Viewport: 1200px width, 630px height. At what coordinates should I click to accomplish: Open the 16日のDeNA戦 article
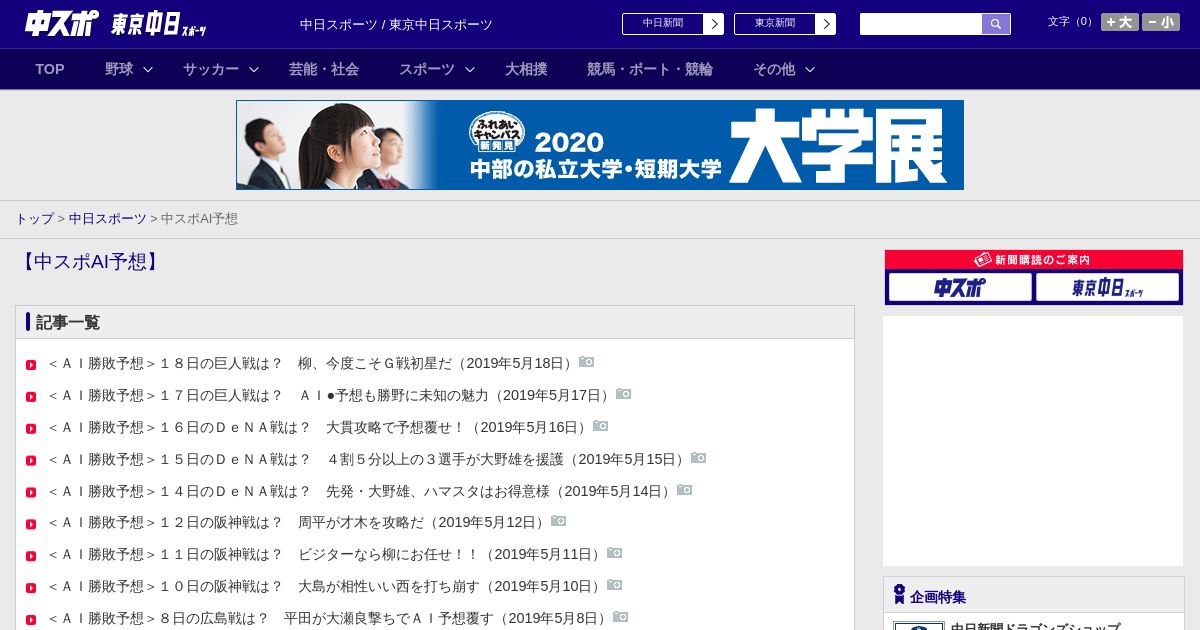(320, 427)
